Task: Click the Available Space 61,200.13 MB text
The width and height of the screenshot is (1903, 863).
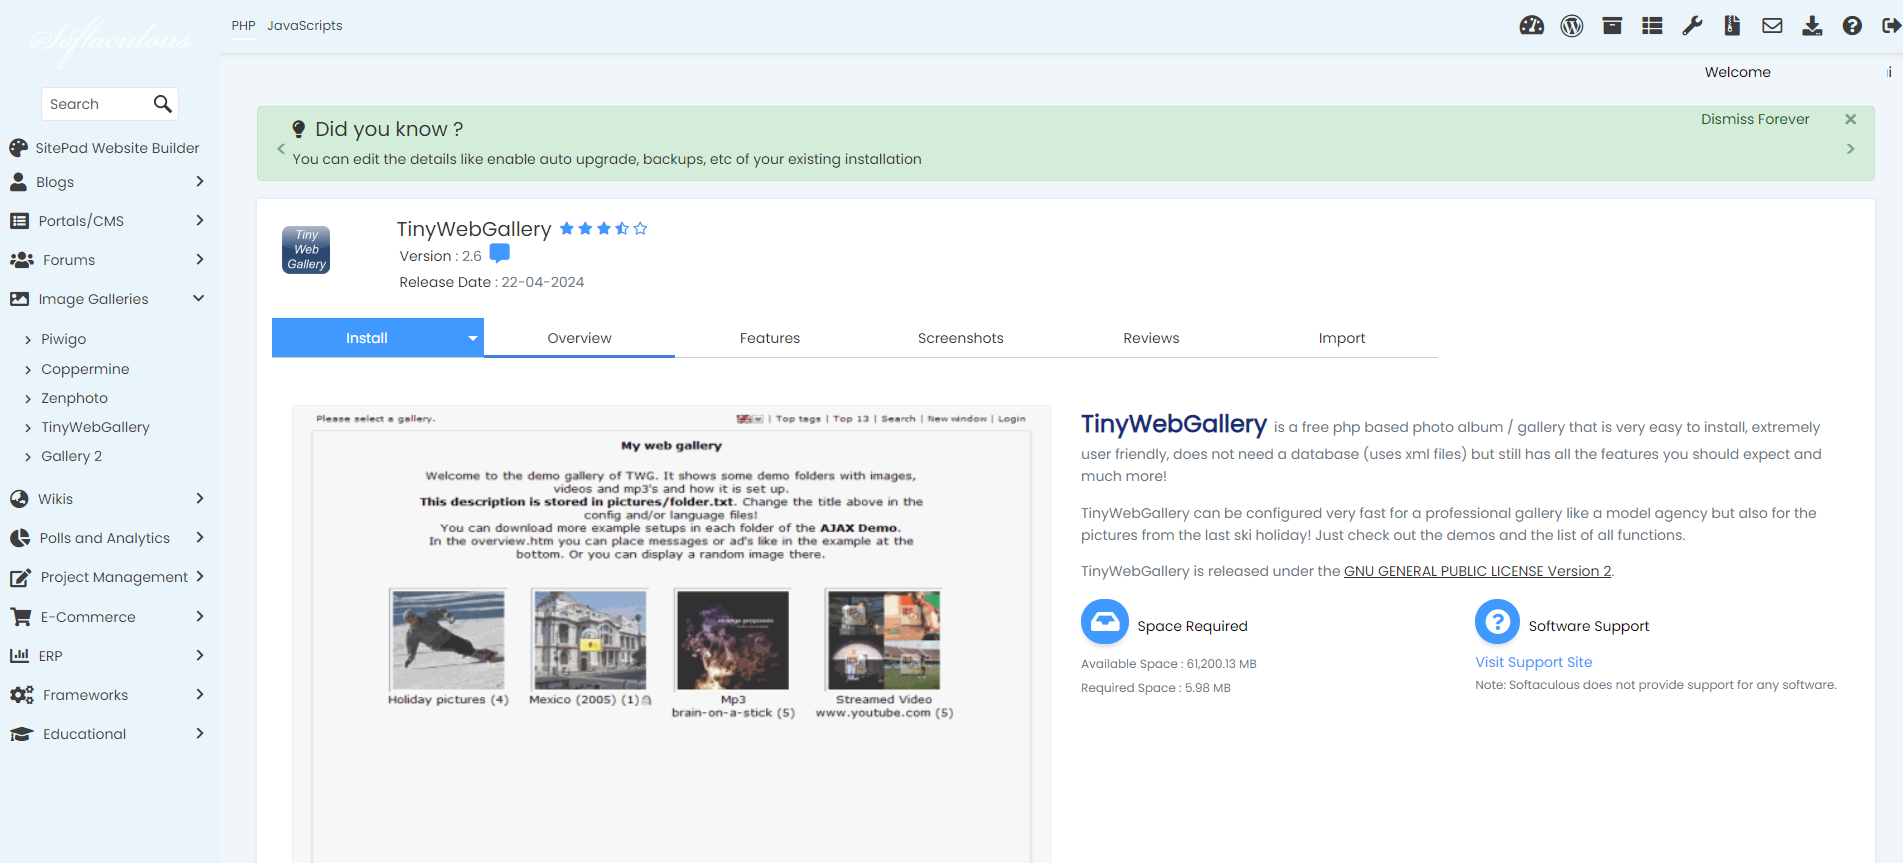Action: click(1168, 664)
